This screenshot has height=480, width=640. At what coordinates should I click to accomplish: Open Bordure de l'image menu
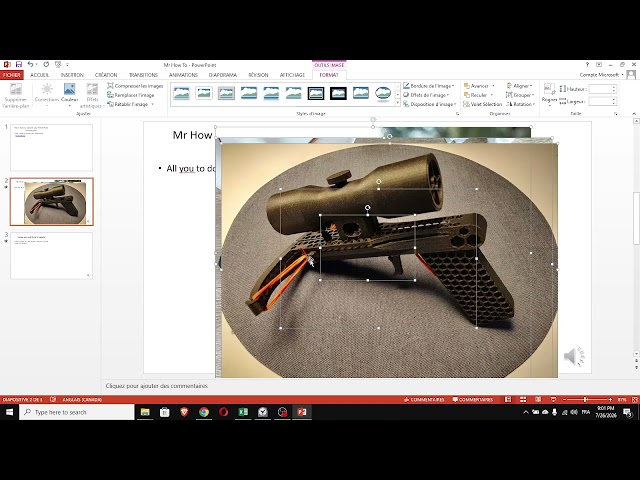pyautogui.click(x=429, y=86)
